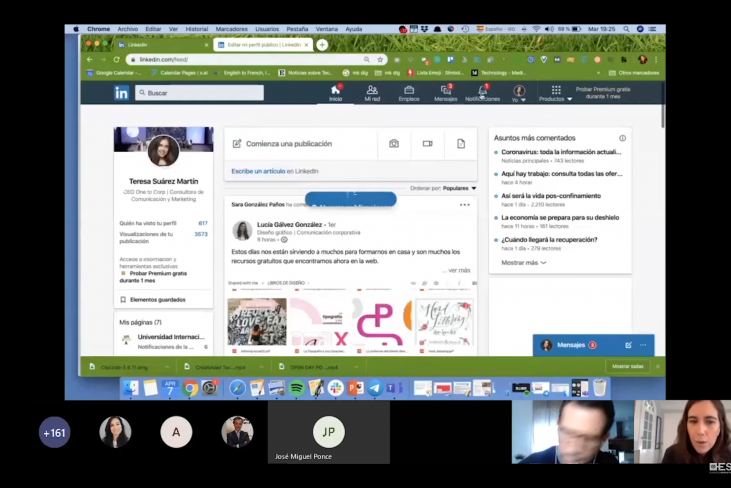
Task: Open the Mi red section
Action: (372, 93)
